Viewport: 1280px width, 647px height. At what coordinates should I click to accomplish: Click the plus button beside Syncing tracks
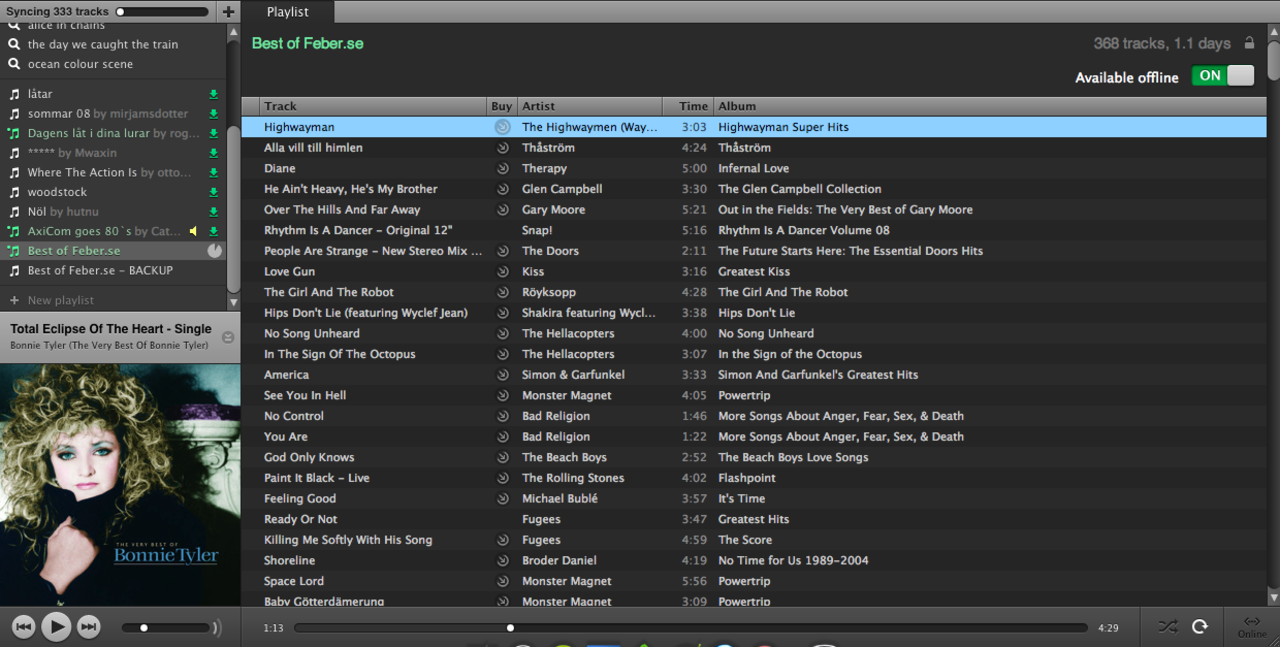click(228, 12)
